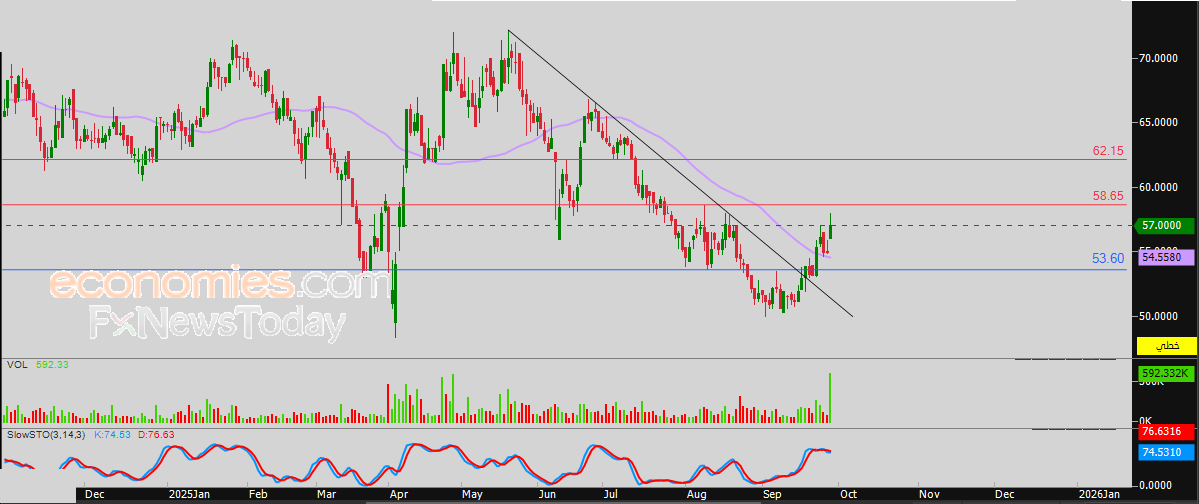Click the D:76.63 stochastic reading
The width and height of the screenshot is (1199, 504).
(x=158, y=434)
